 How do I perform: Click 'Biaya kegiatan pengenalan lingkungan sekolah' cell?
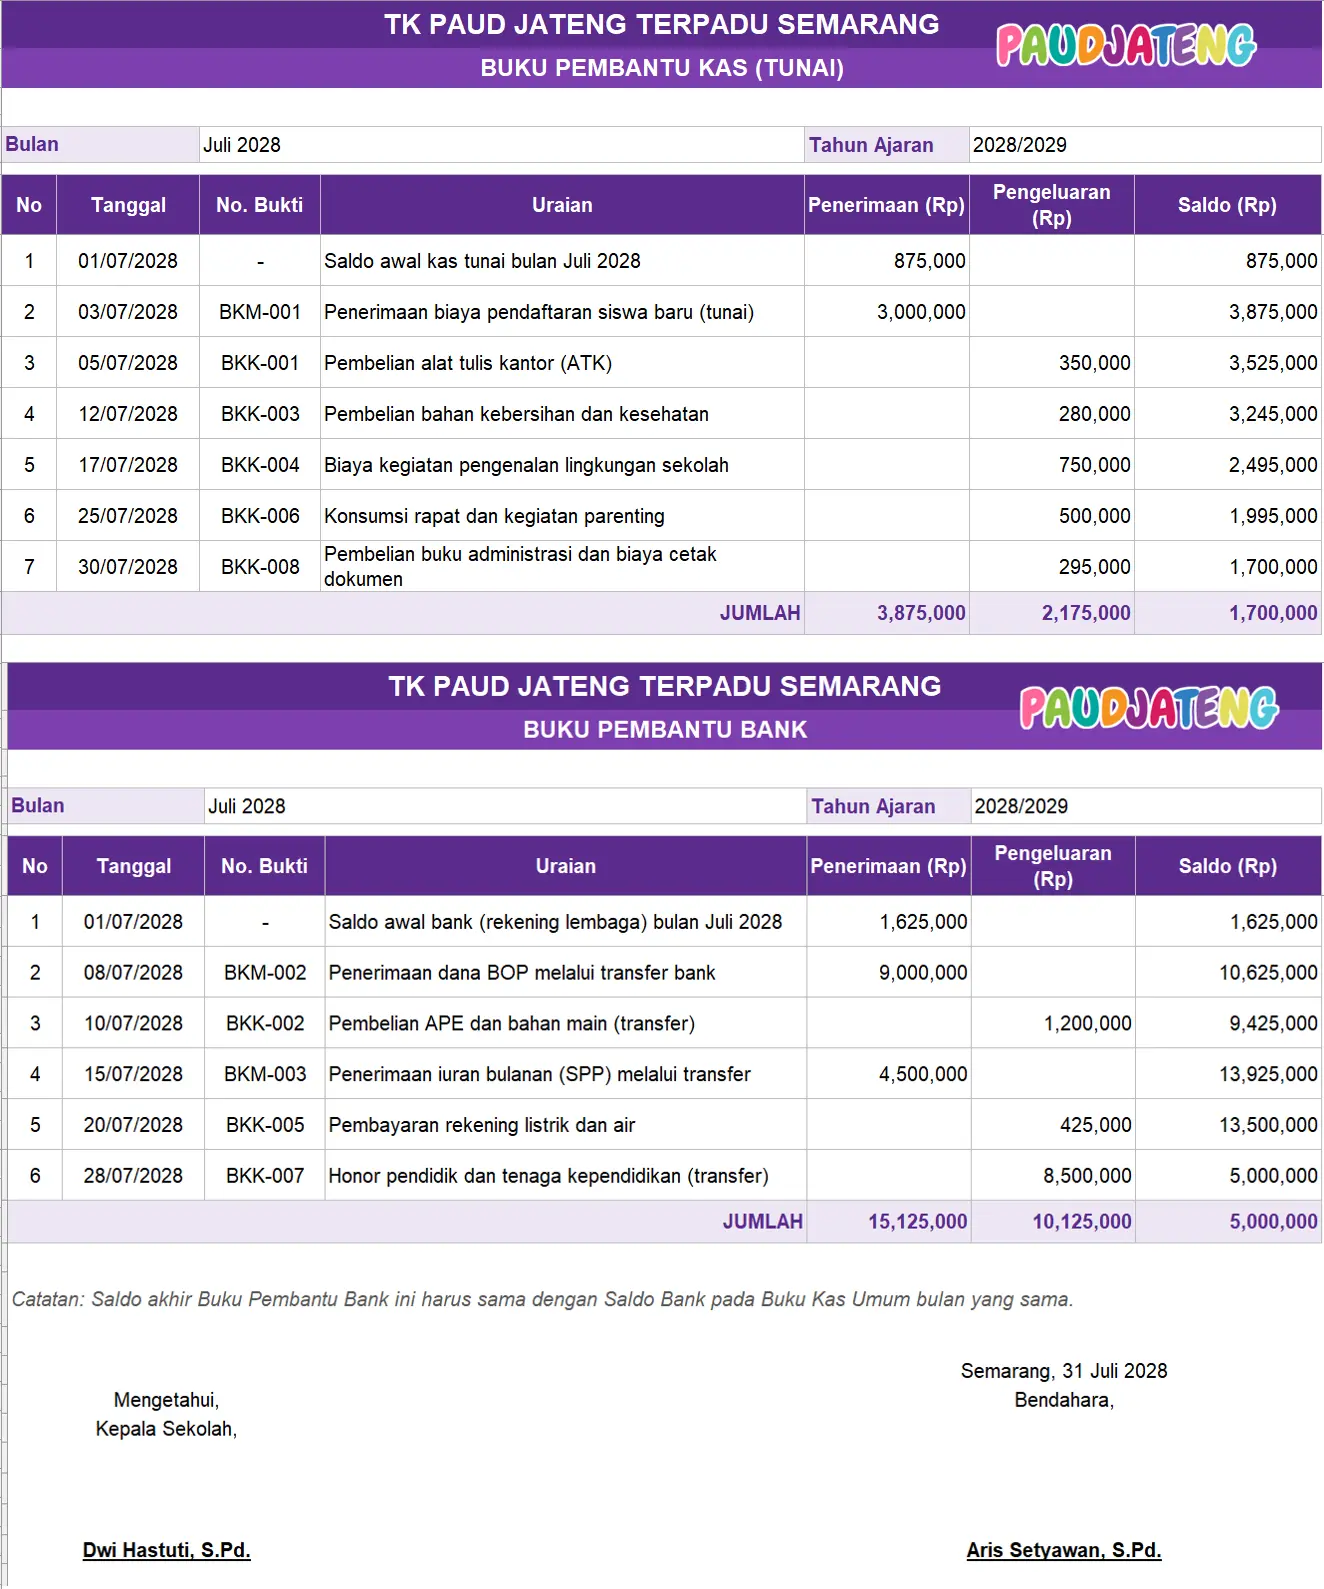pos(562,465)
